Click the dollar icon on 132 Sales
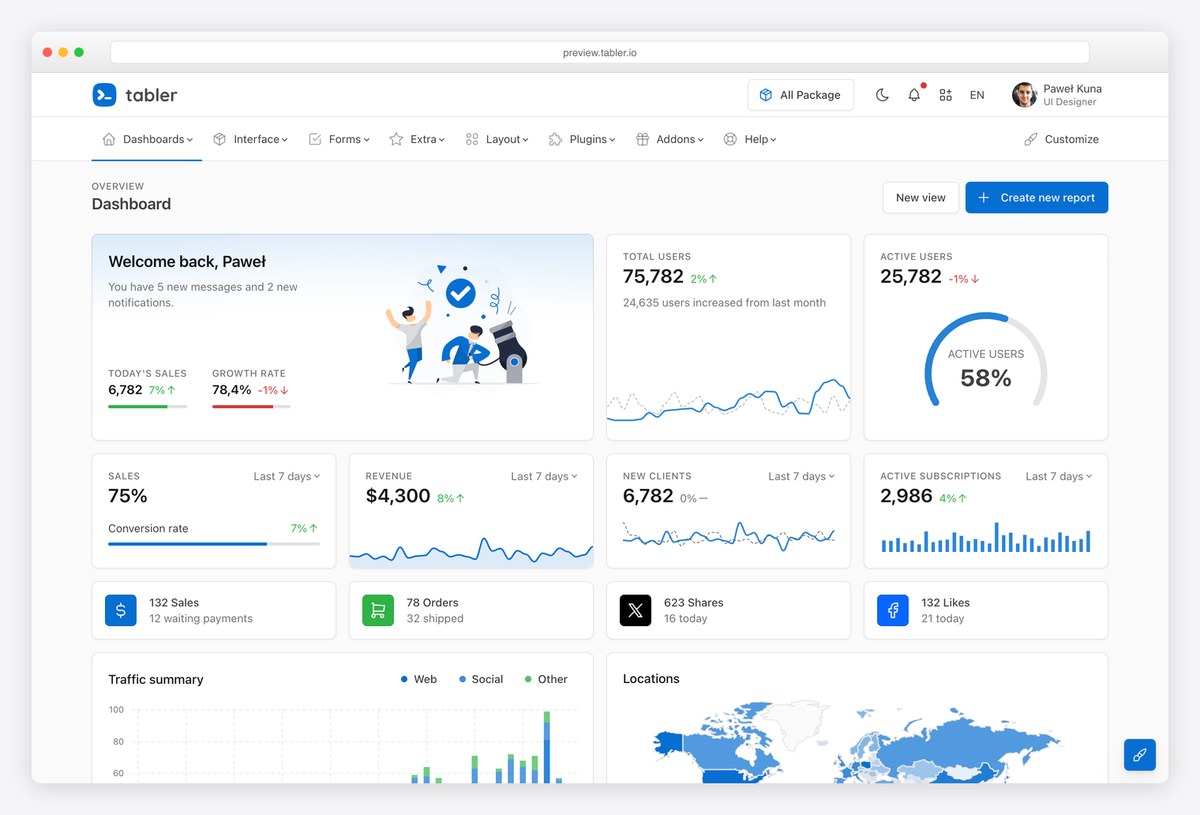 (121, 610)
